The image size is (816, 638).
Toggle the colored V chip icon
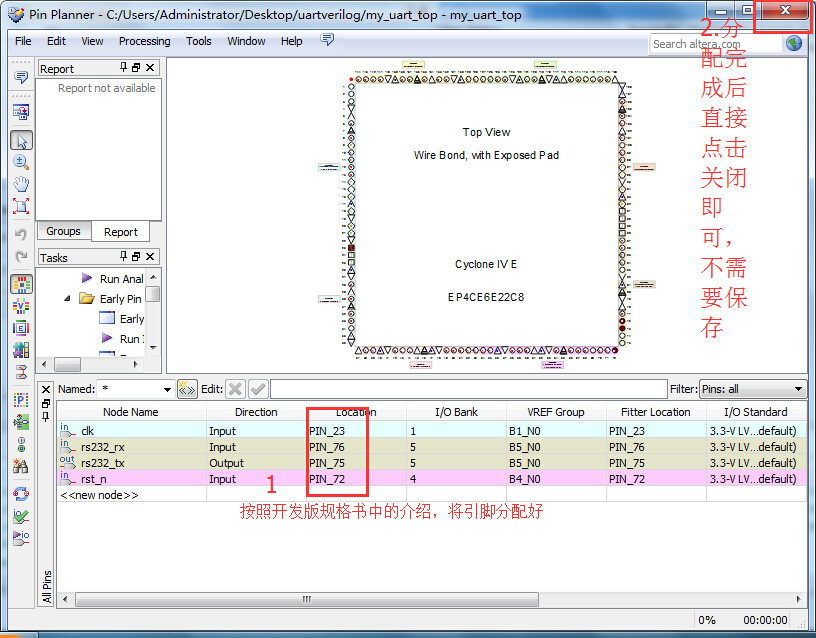coord(21,307)
